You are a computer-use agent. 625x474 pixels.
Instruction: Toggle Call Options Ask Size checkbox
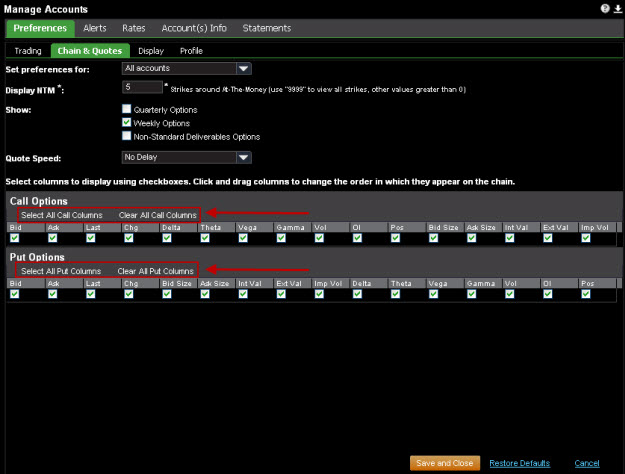[472, 238]
